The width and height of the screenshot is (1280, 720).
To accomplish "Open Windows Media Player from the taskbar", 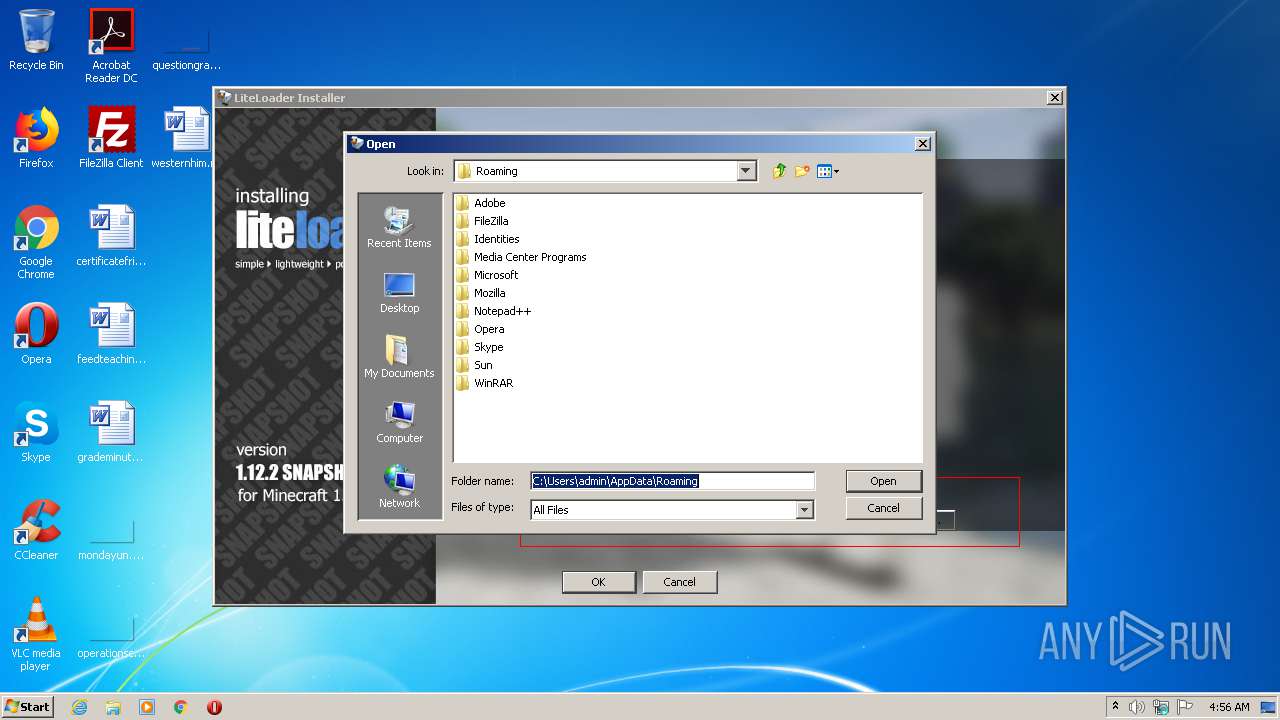I will click(147, 707).
